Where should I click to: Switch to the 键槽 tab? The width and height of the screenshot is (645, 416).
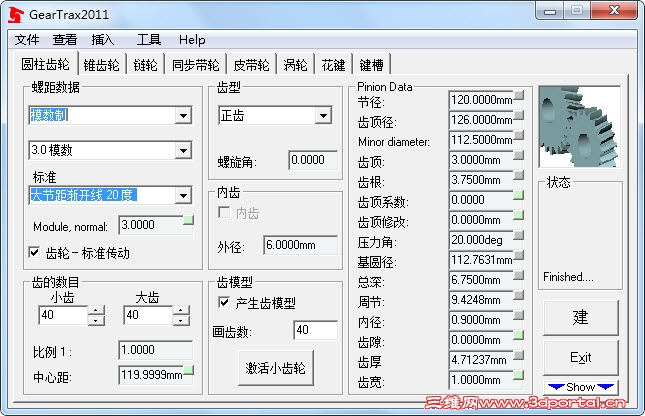371,65
